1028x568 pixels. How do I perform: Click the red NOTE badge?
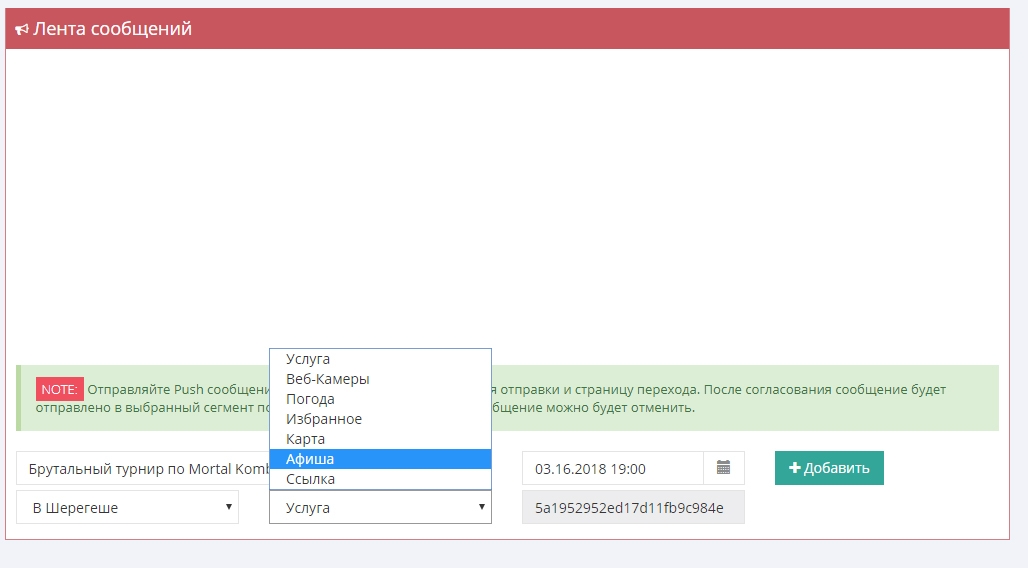point(60,389)
